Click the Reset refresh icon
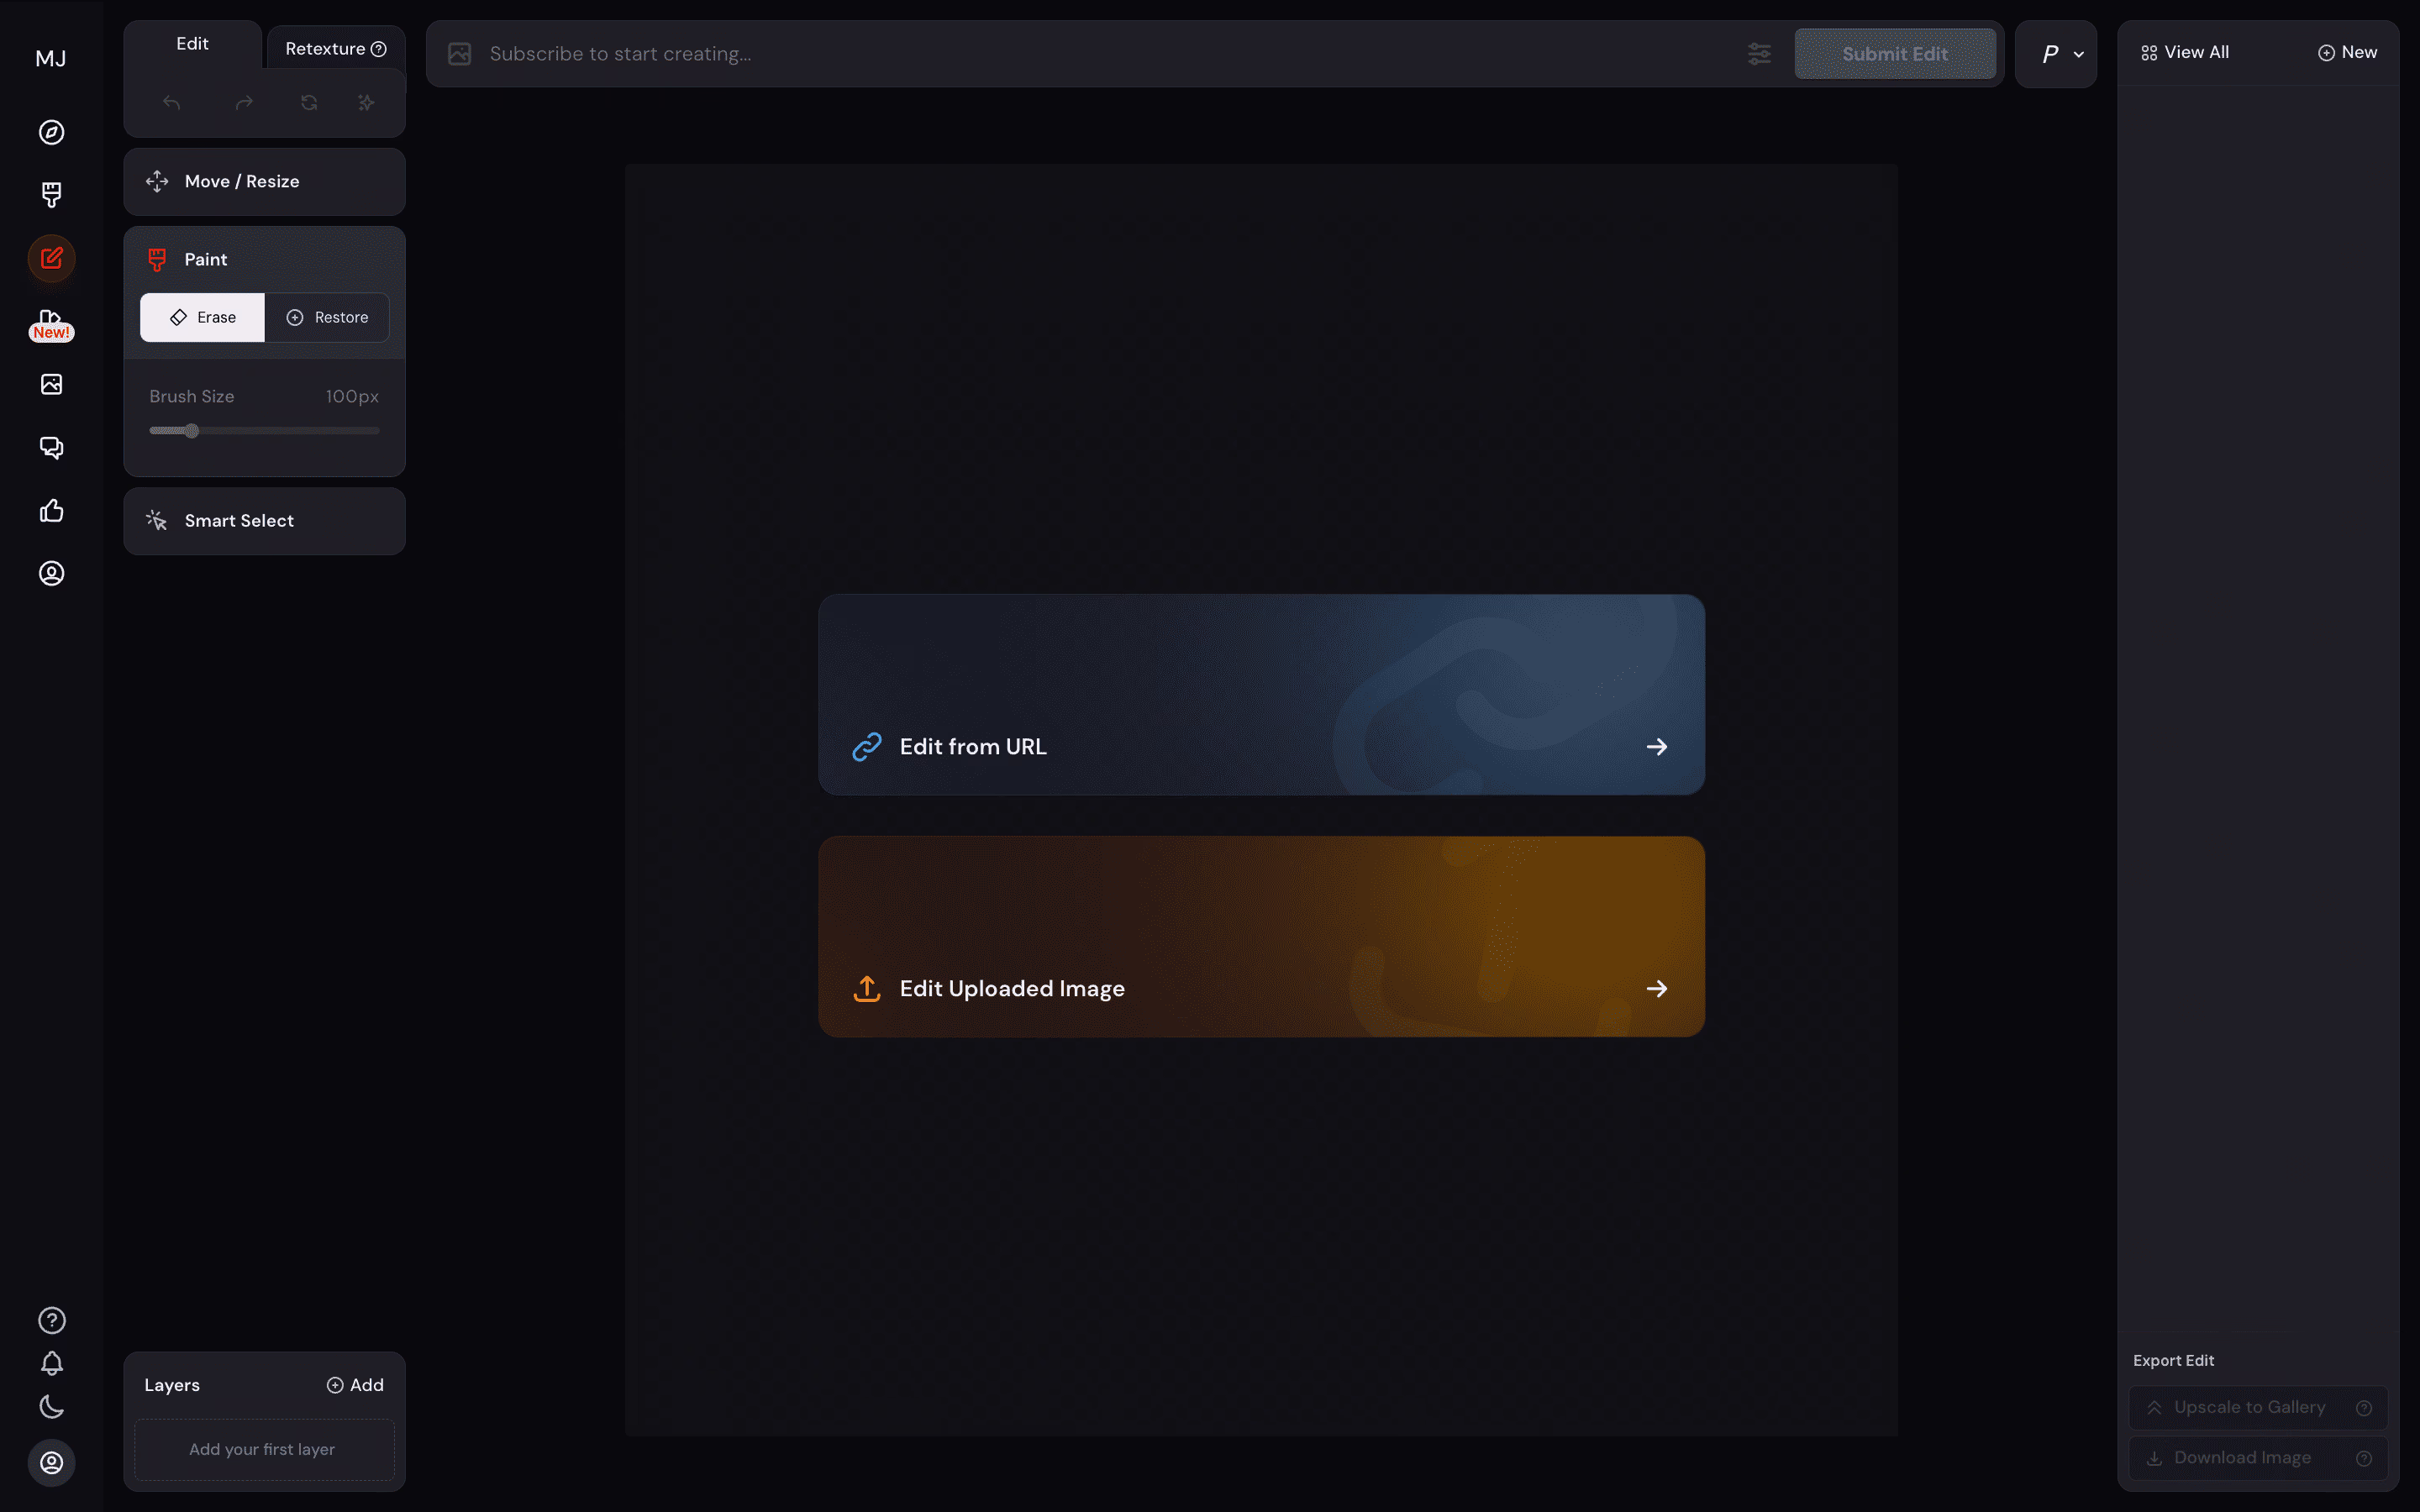 [x=309, y=102]
